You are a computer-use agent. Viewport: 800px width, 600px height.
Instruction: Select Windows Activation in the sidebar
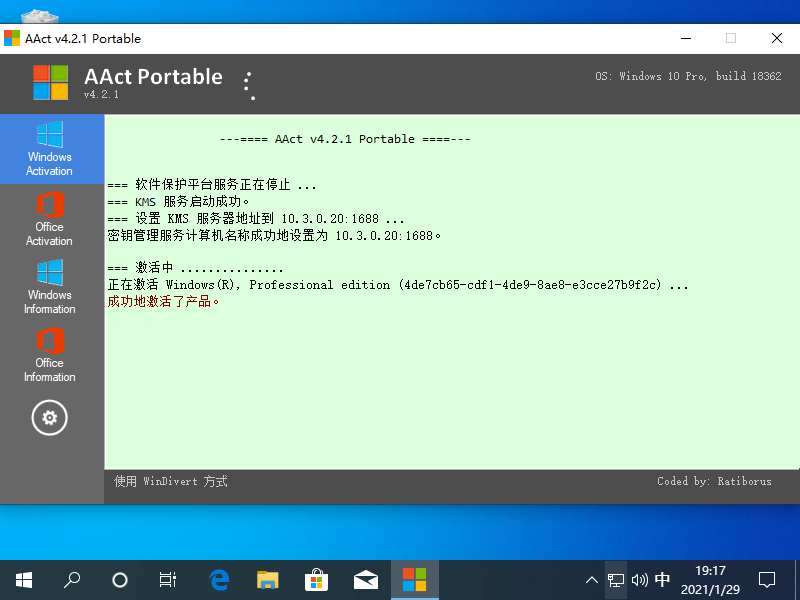click(49, 148)
